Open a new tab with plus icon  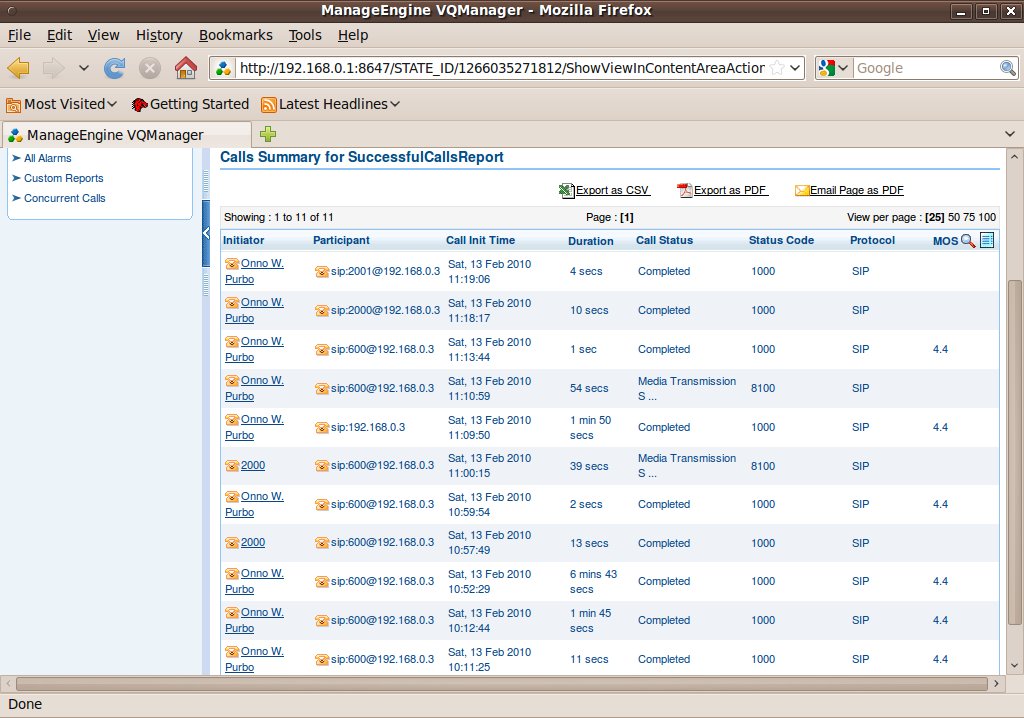click(x=268, y=135)
